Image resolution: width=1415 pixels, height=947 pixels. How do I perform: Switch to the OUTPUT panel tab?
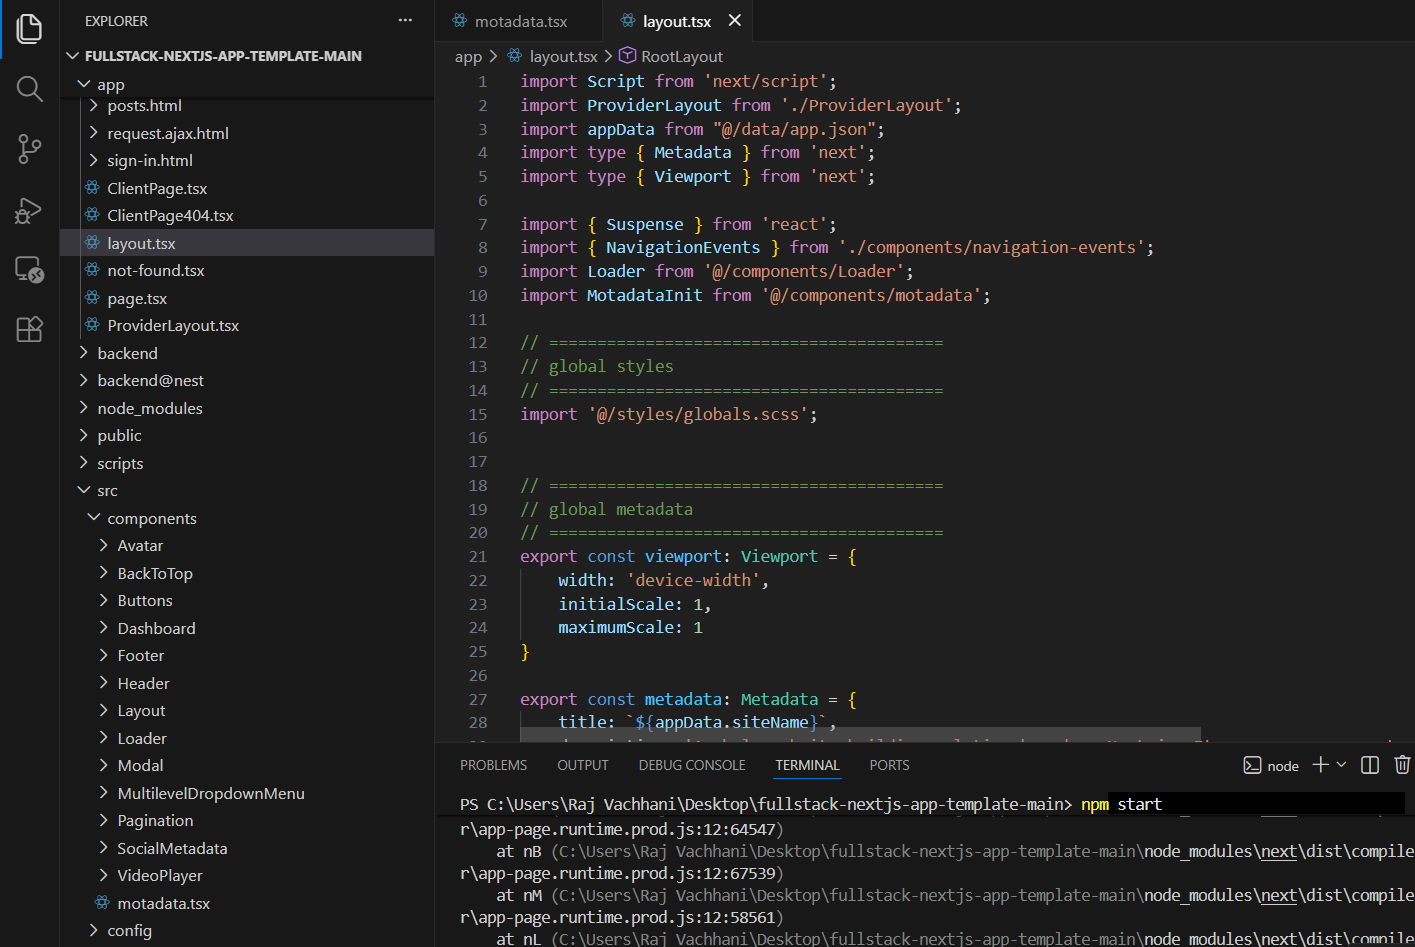[583, 765]
